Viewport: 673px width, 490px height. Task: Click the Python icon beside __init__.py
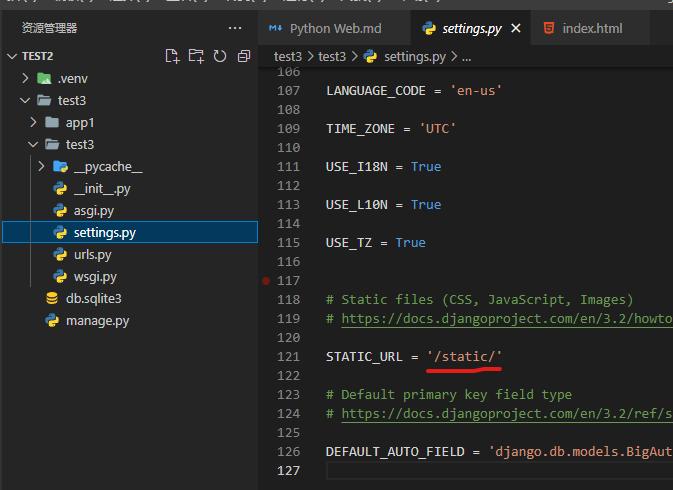60,188
